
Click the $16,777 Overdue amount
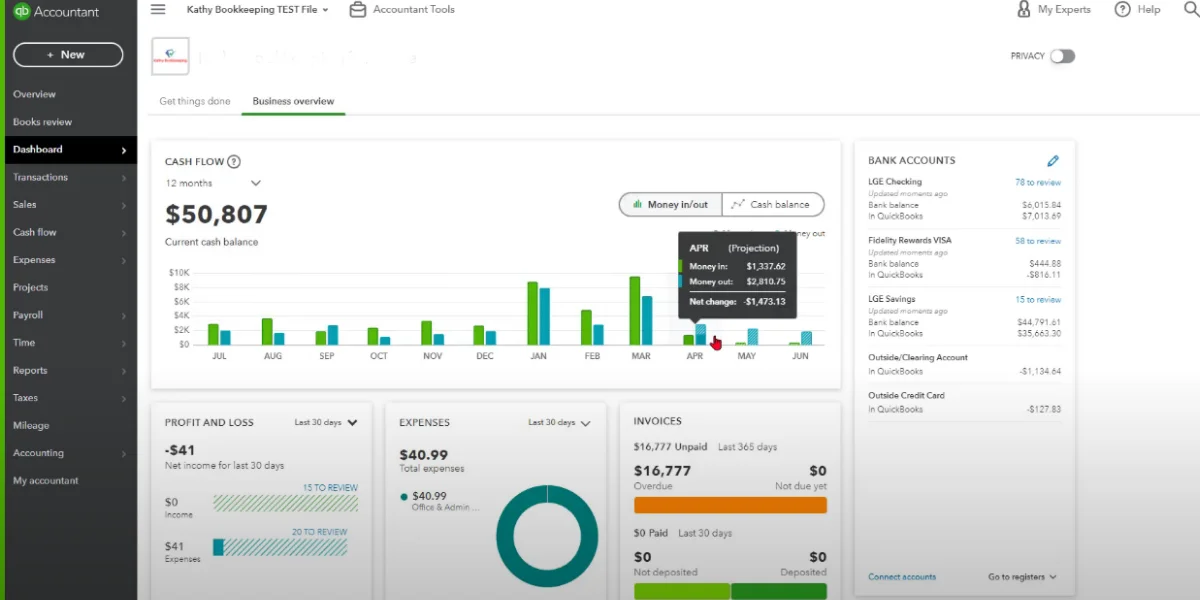tap(662, 471)
